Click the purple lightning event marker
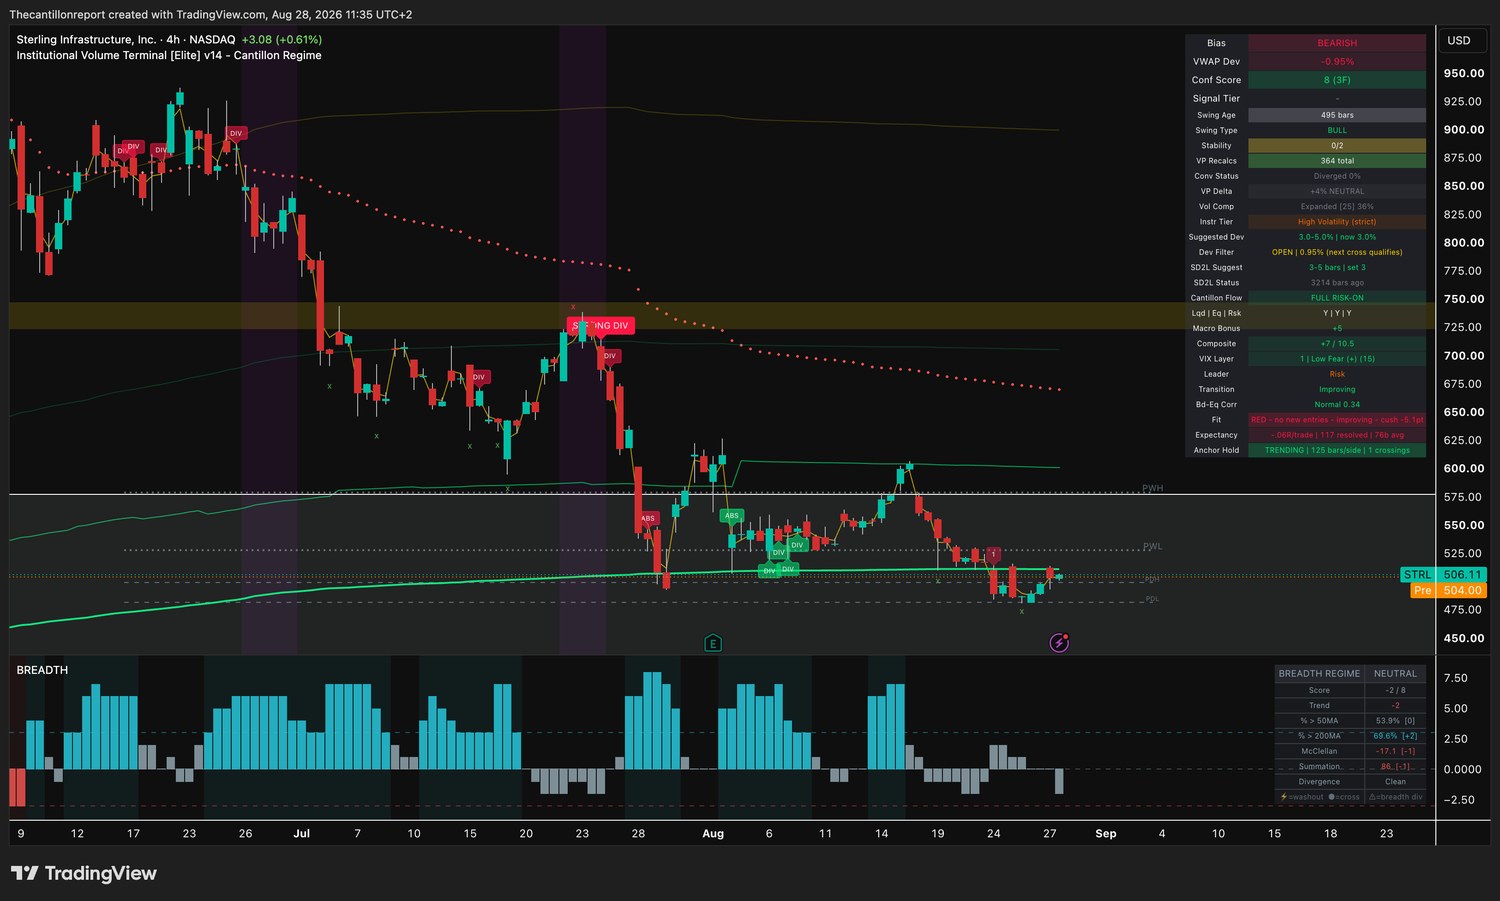The width and height of the screenshot is (1500, 901). [1059, 643]
